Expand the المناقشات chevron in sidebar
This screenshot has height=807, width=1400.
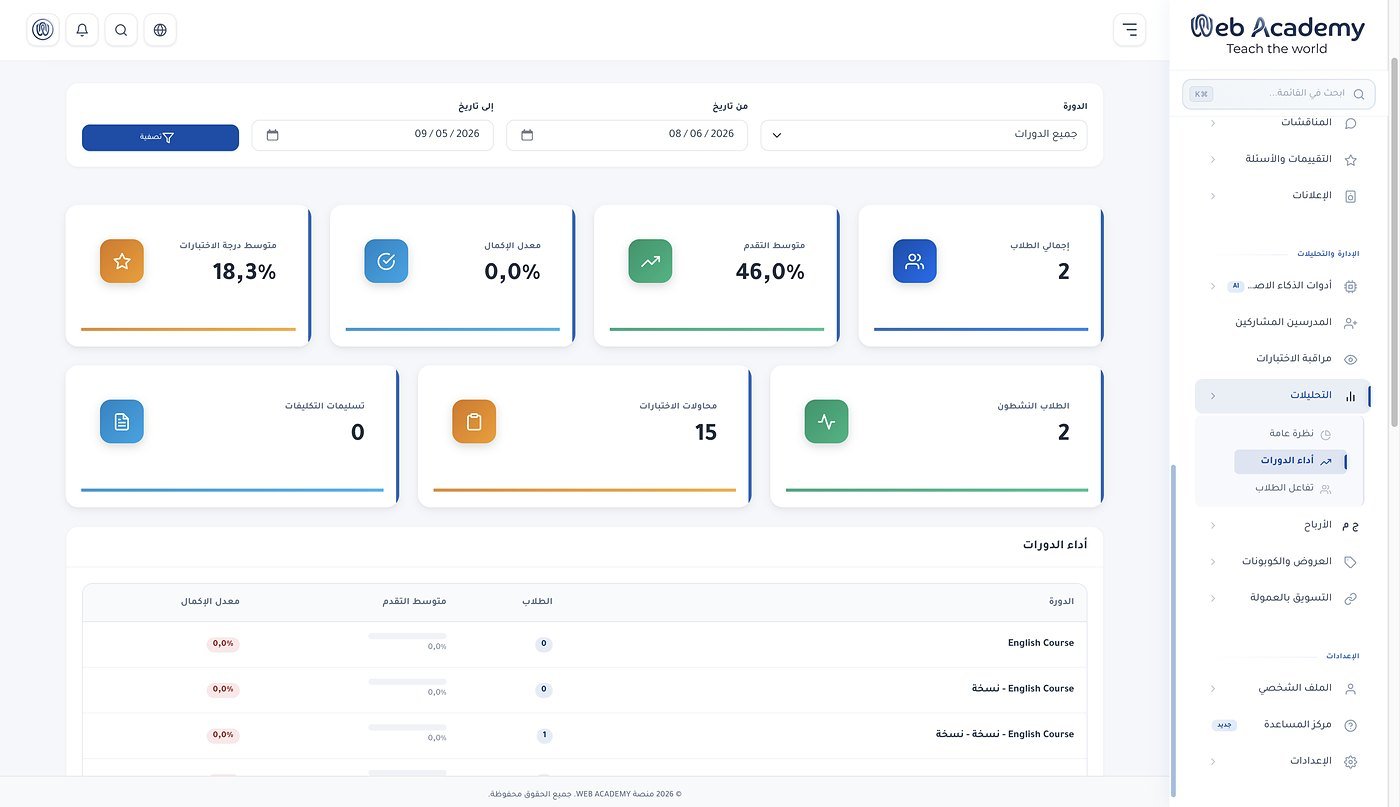tap(1213, 123)
